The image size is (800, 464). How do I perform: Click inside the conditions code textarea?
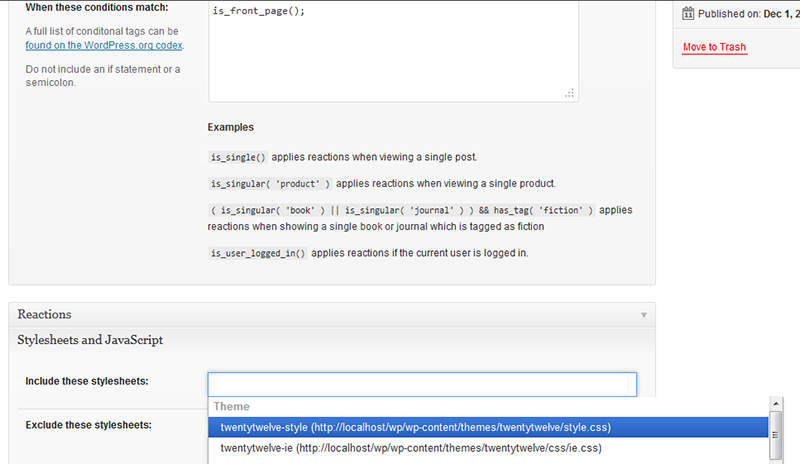point(393,50)
